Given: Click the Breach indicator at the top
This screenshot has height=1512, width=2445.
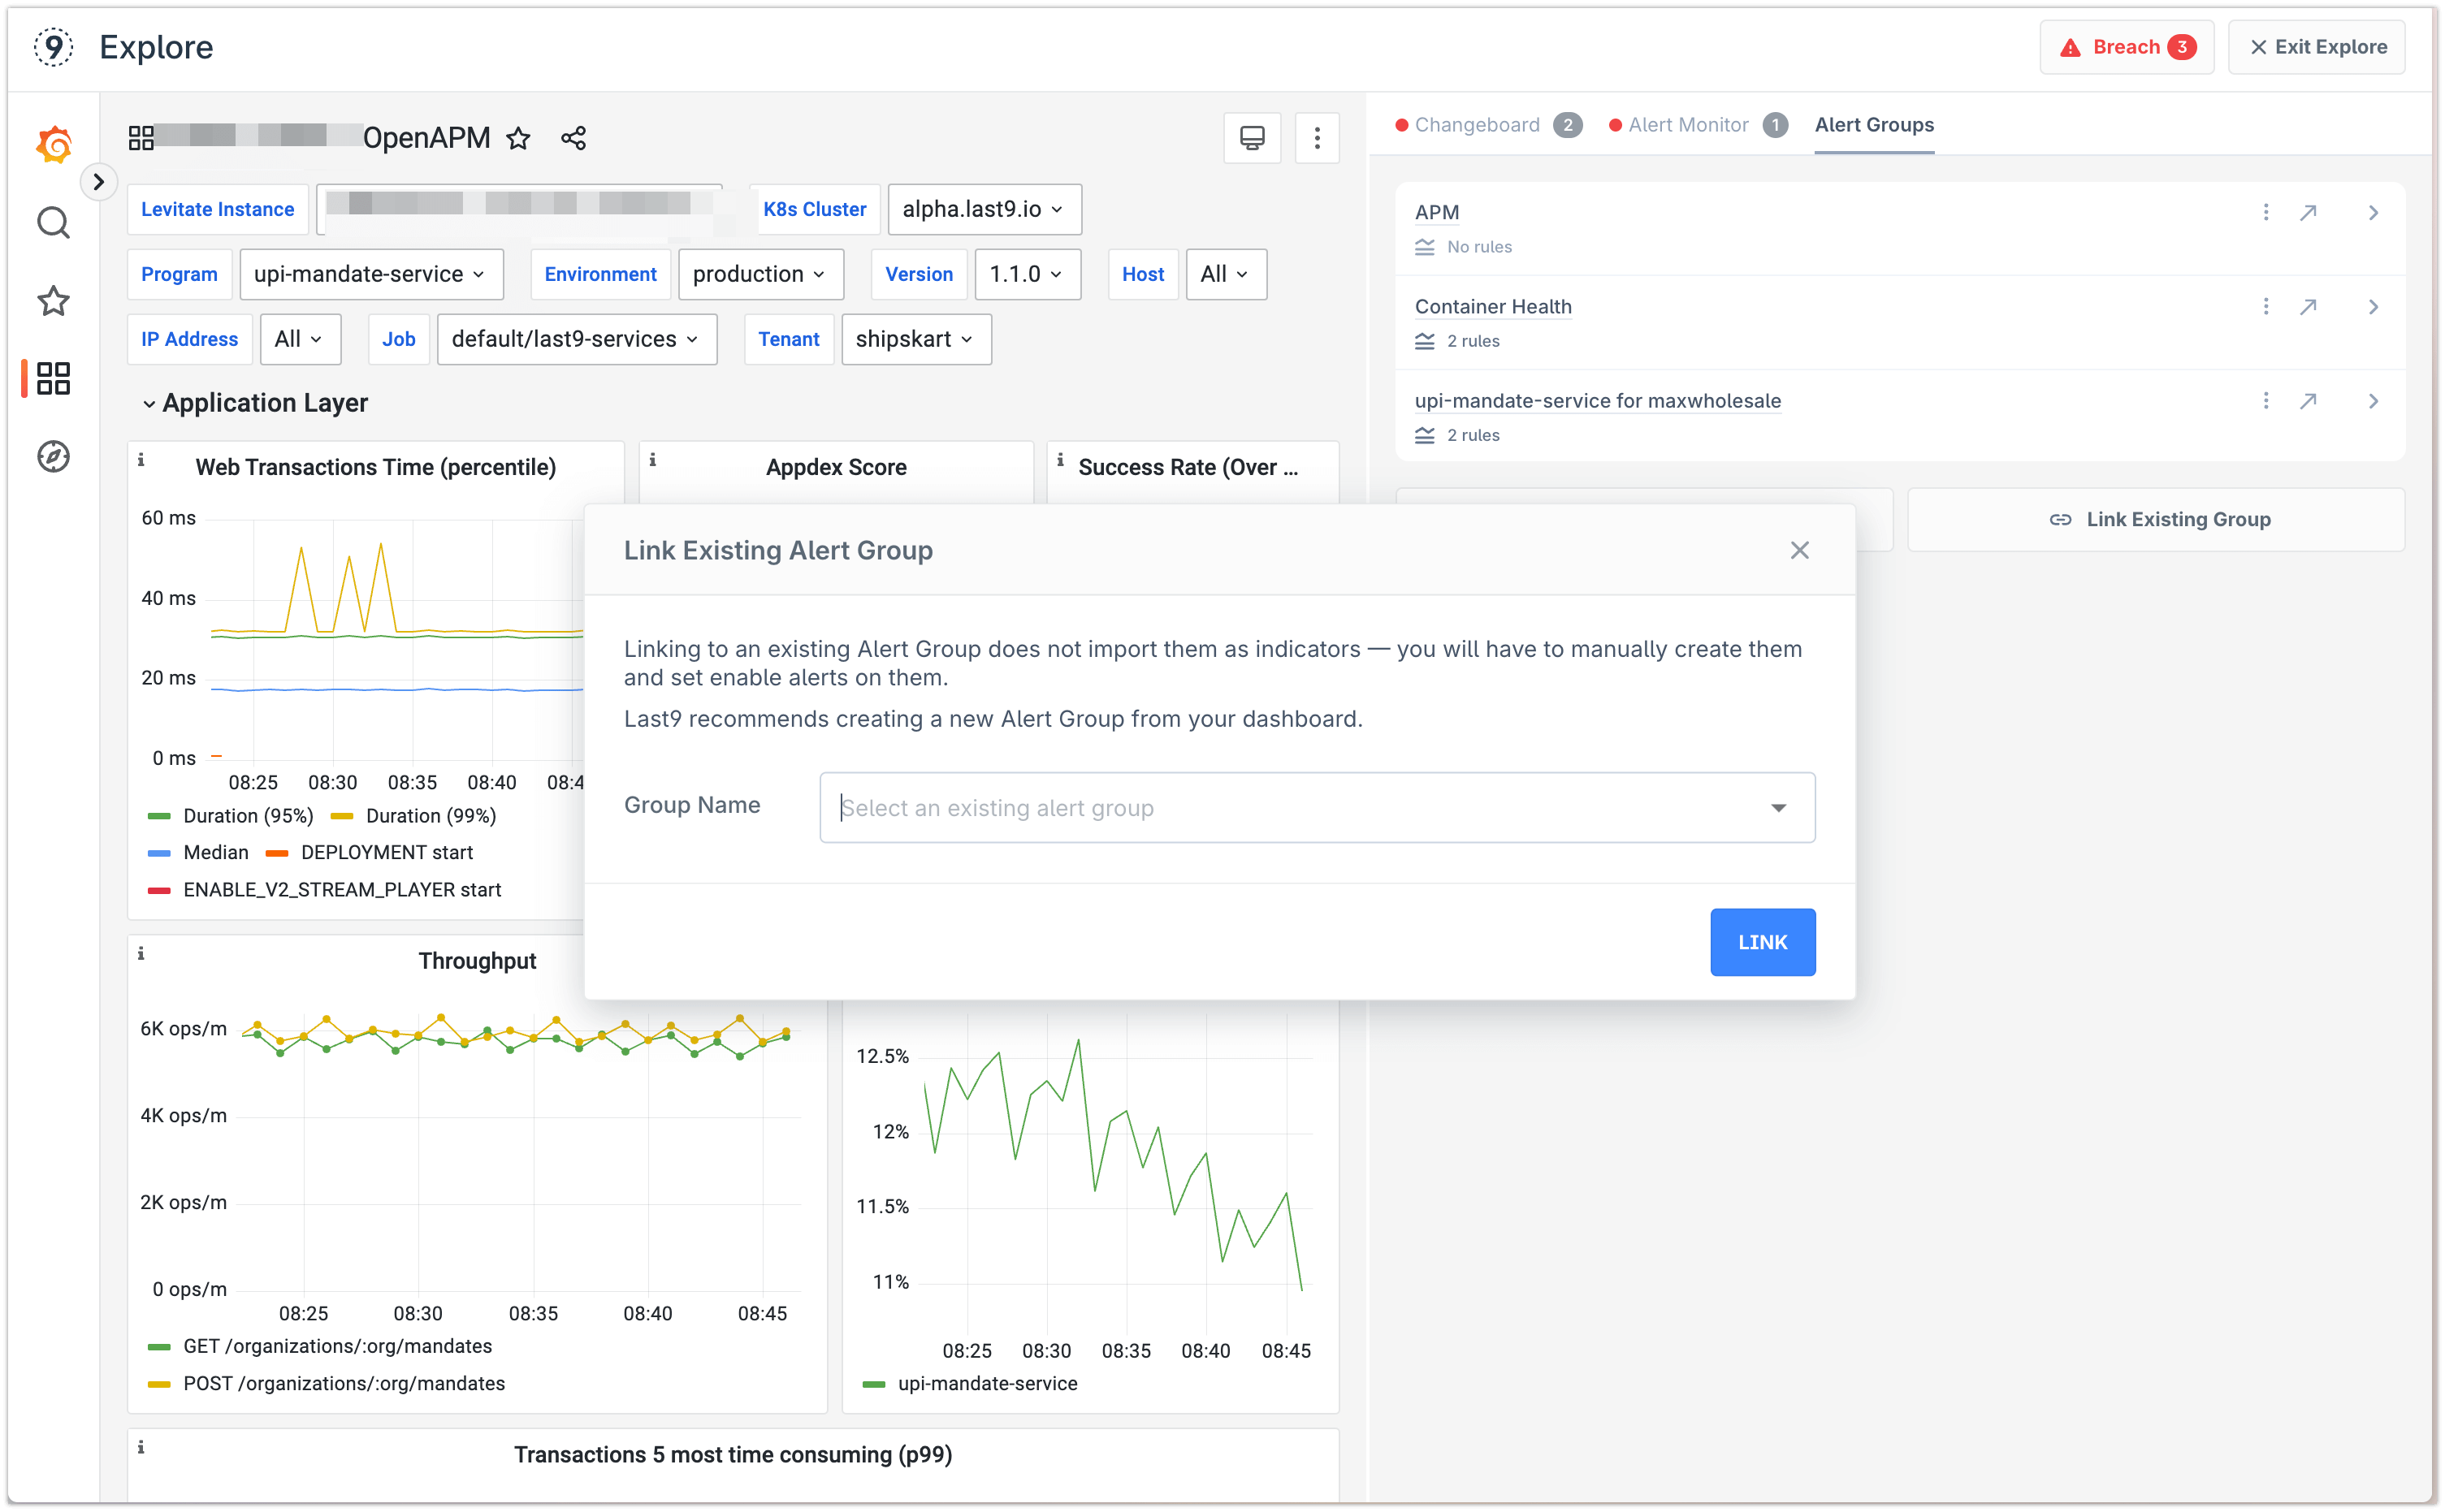Looking at the screenshot, I should pos(2126,46).
